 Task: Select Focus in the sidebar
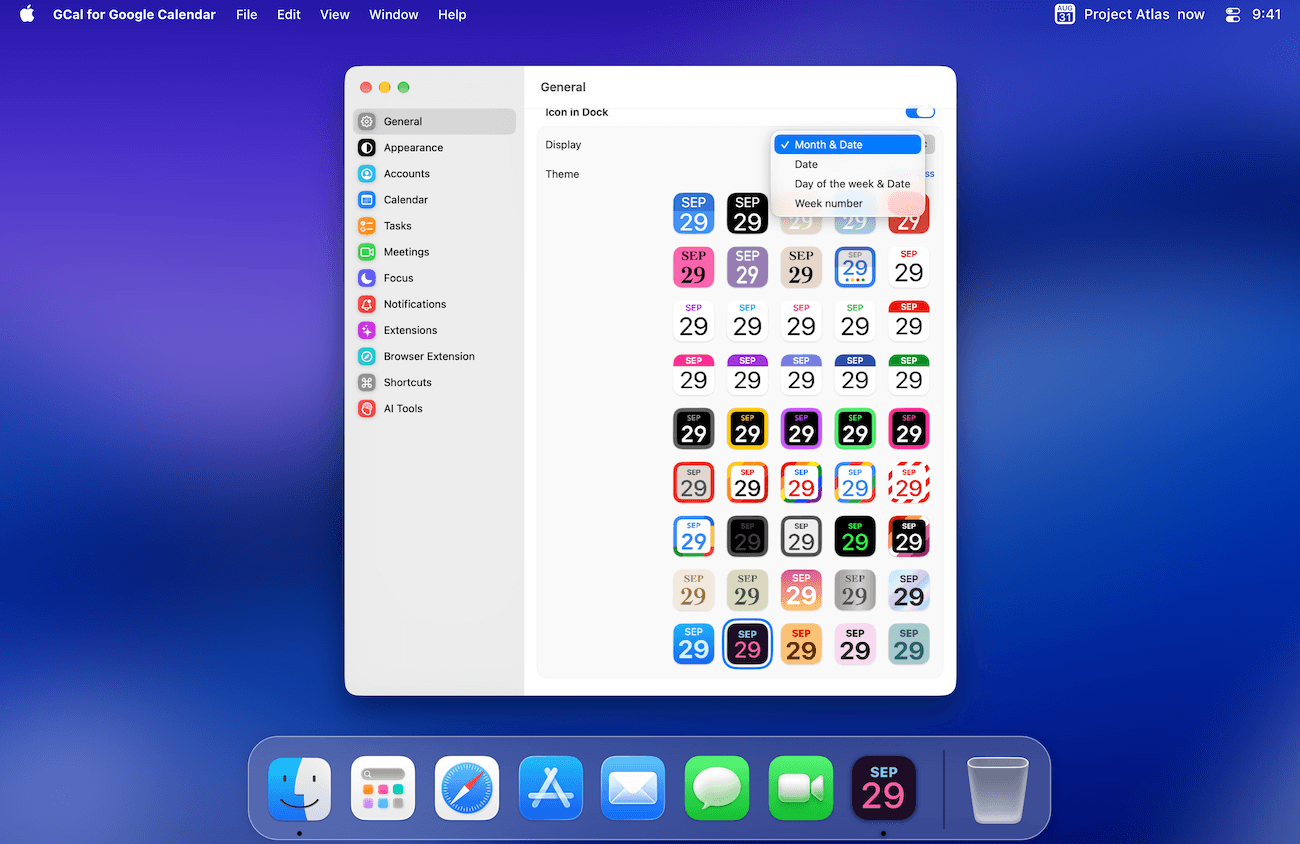click(x=434, y=277)
